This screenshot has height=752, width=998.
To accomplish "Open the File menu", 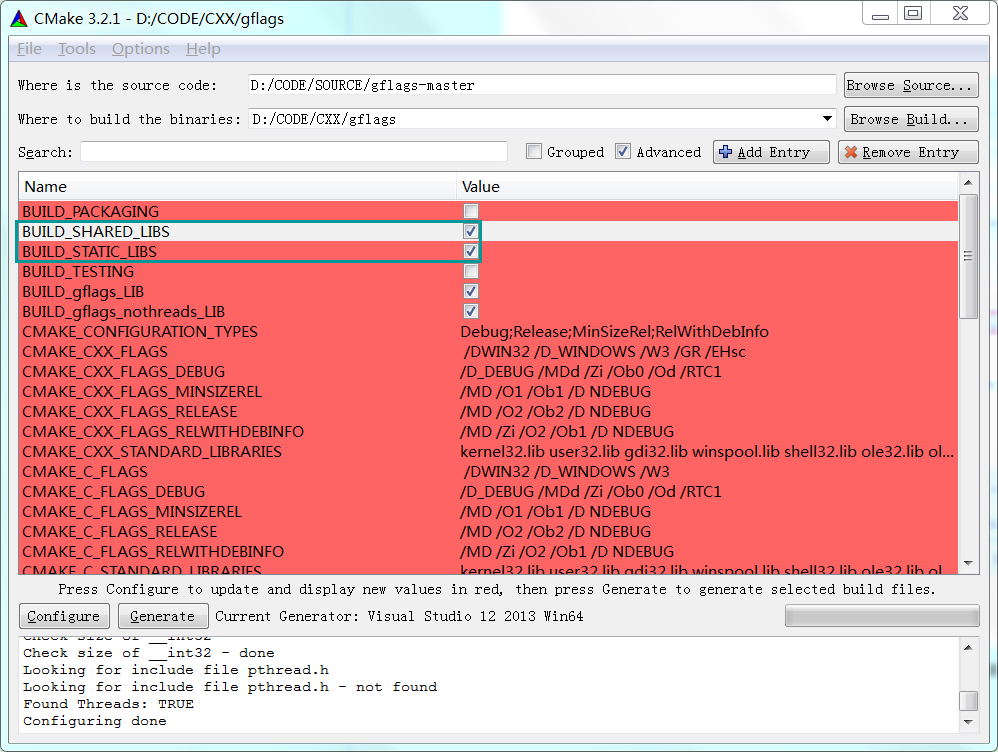I will click(x=29, y=49).
